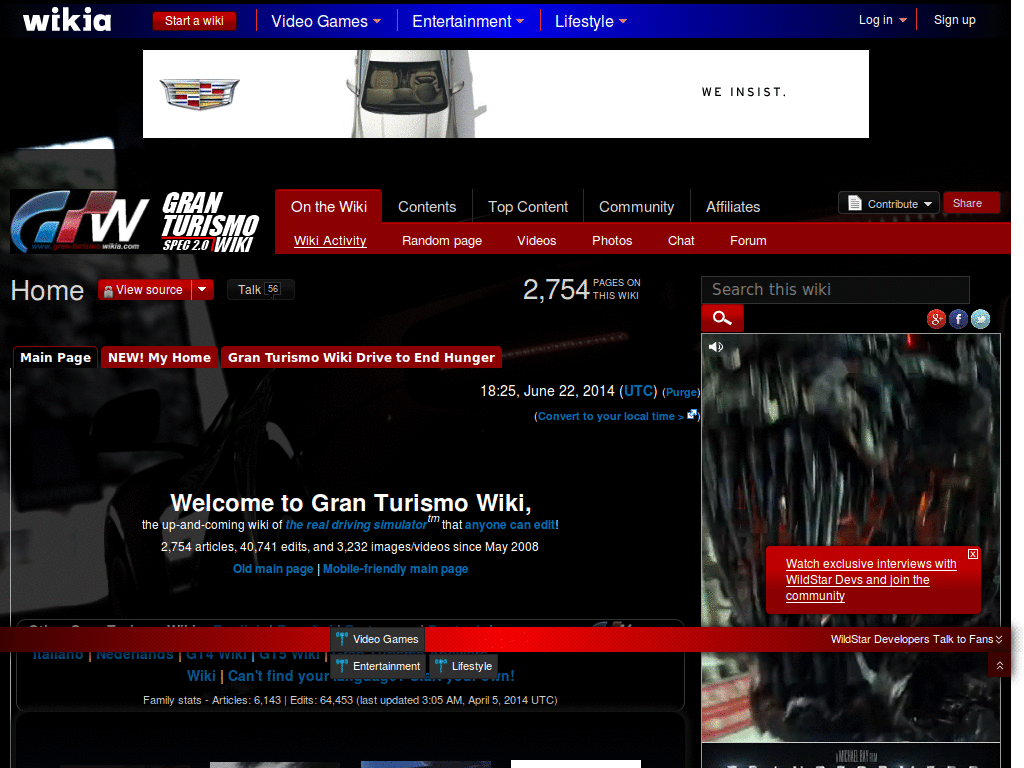Open the Talk page button
Screen dimensions: 1024x768
click(x=260, y=289)
